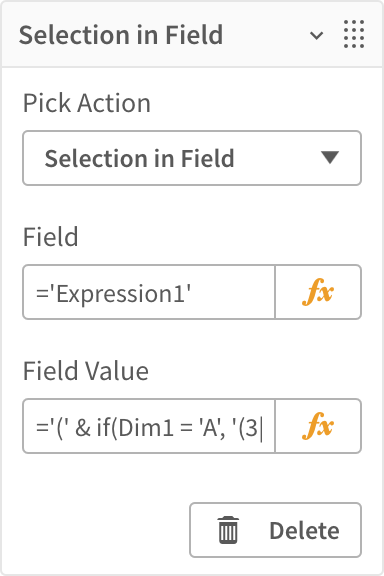Open the Pick Action dropdown
This screenshot has height=576, width=384.
tap(192, 158)
